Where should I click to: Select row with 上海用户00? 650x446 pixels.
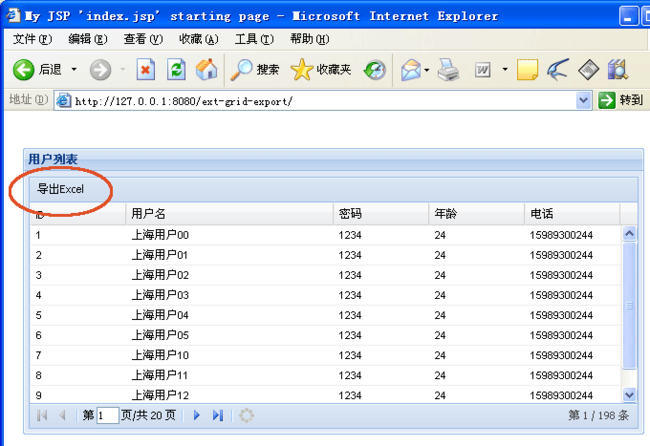point(325,235)
